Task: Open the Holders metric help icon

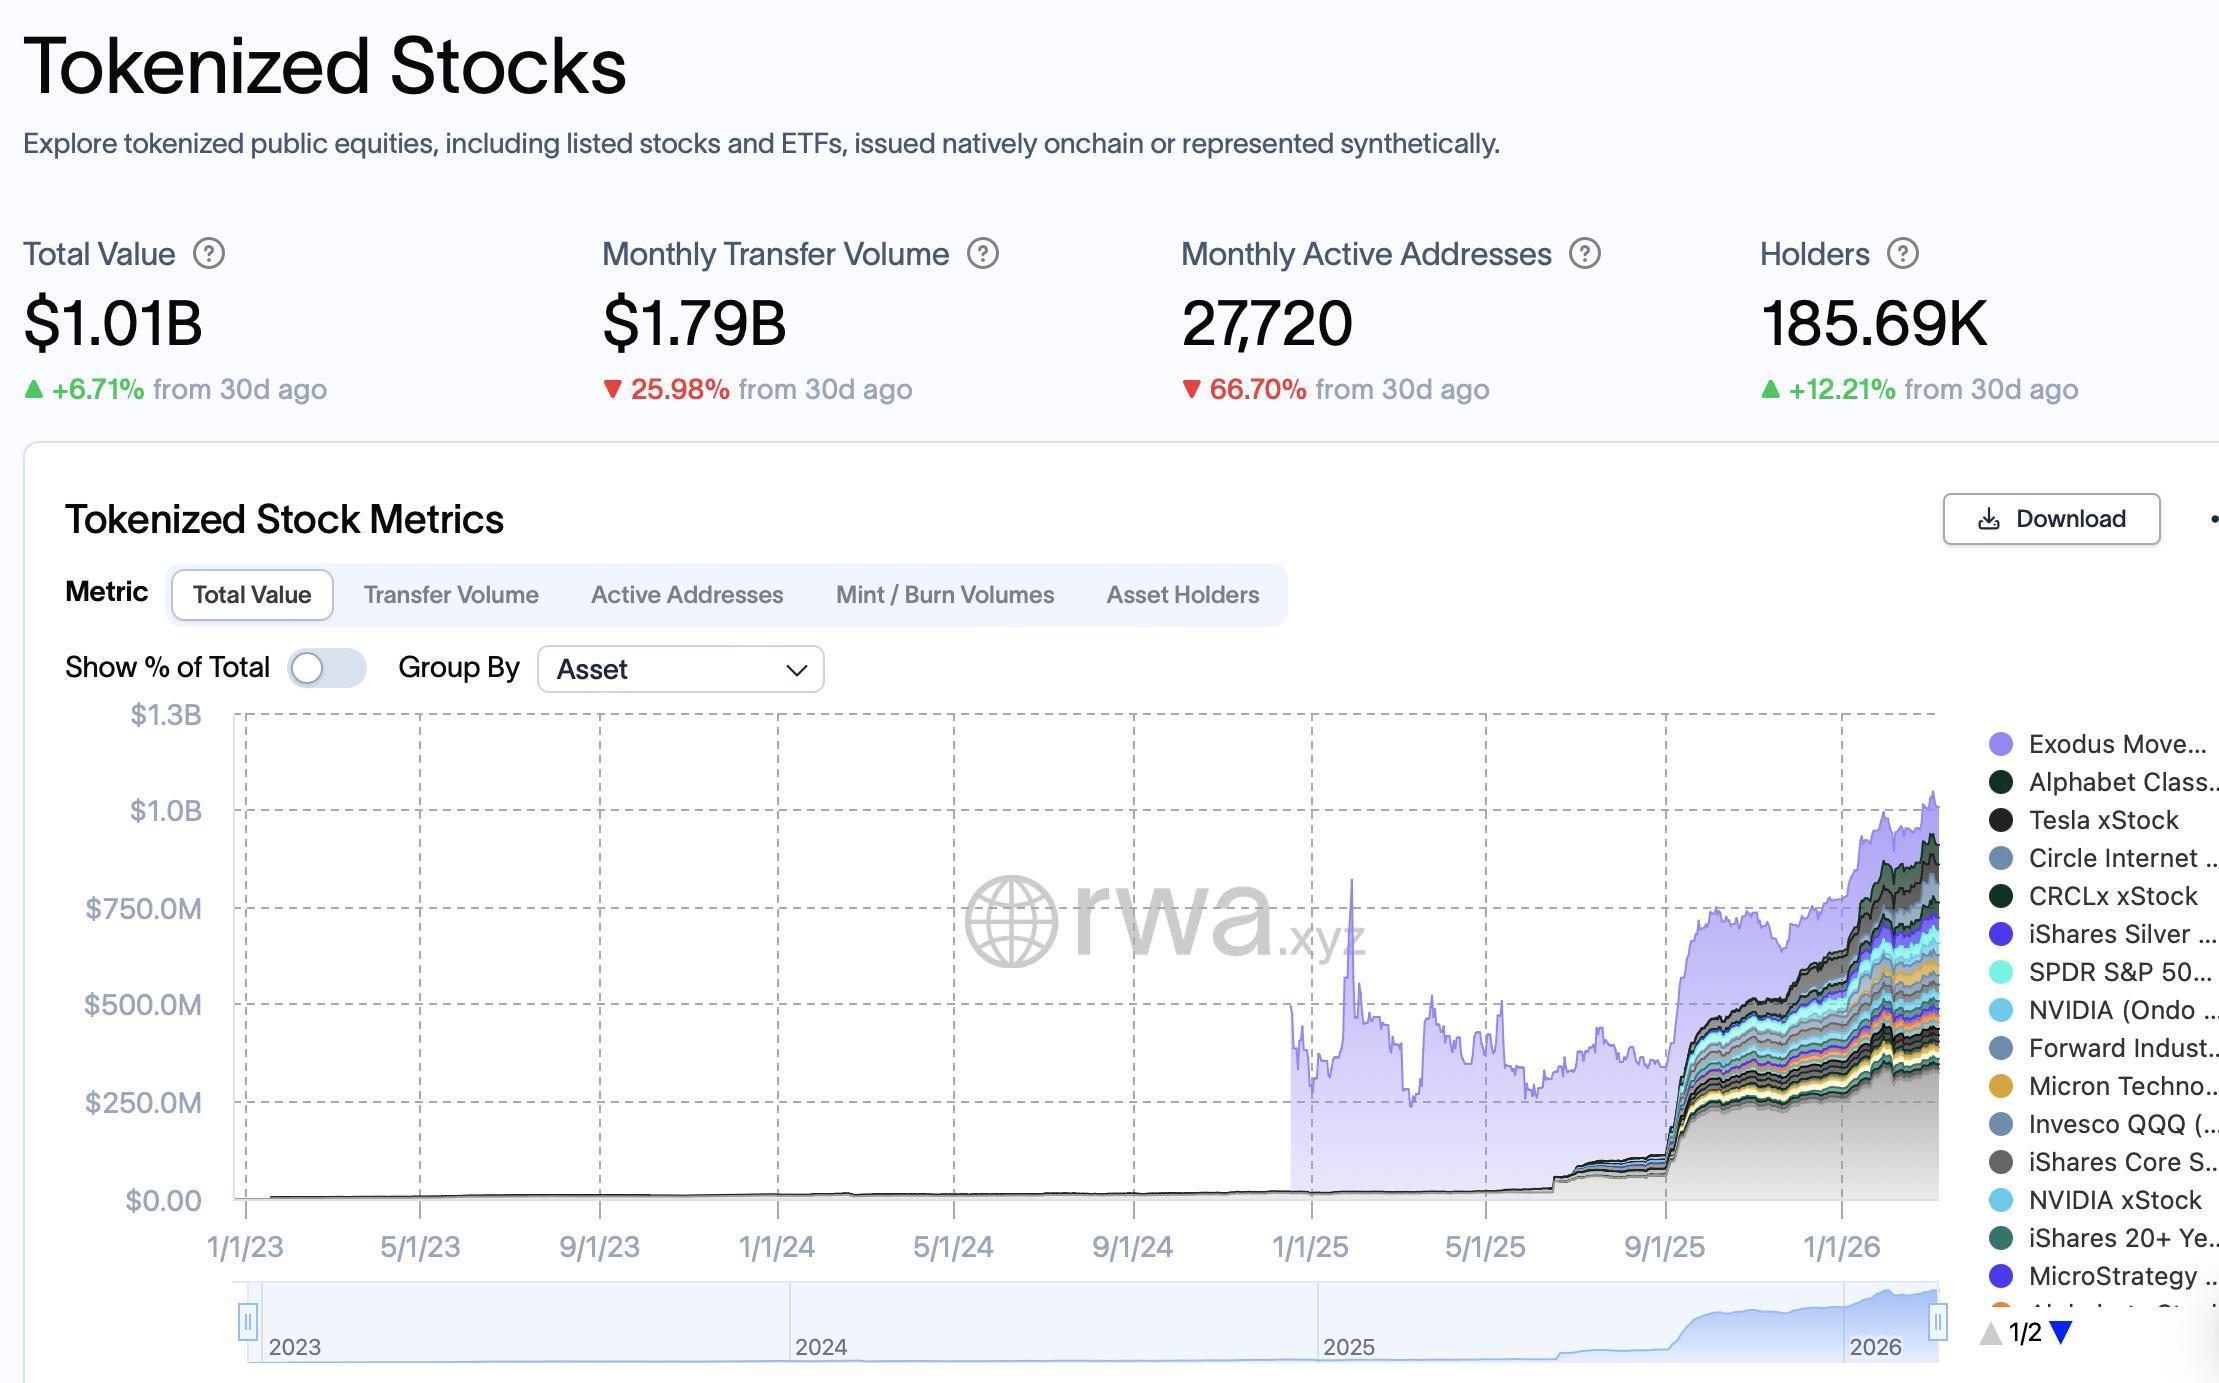Action: coord(1901,253)
